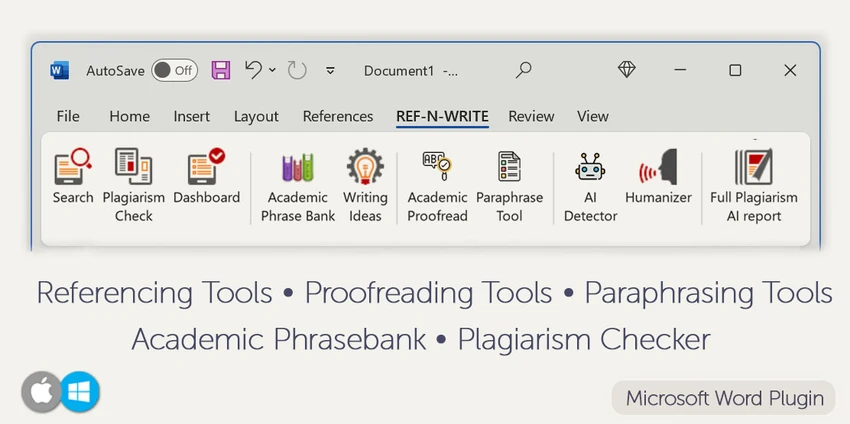Viewport: 850px width, 424px height.
Task: Generate Full Plagiarism AI report
Action: tap(754, 186)
